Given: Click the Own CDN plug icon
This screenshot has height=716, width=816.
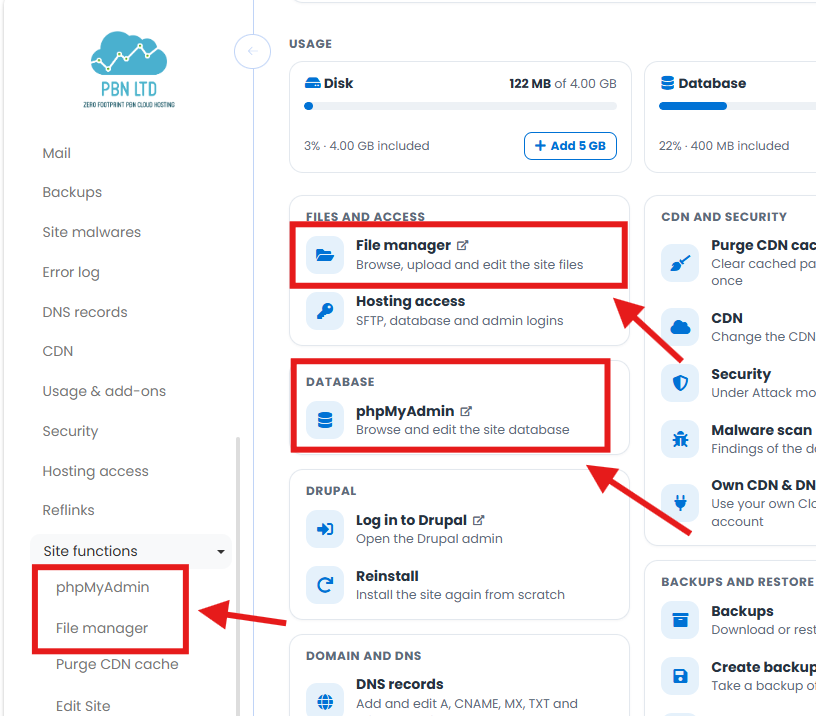Looking at the screenshot, I should coord(680,503).
